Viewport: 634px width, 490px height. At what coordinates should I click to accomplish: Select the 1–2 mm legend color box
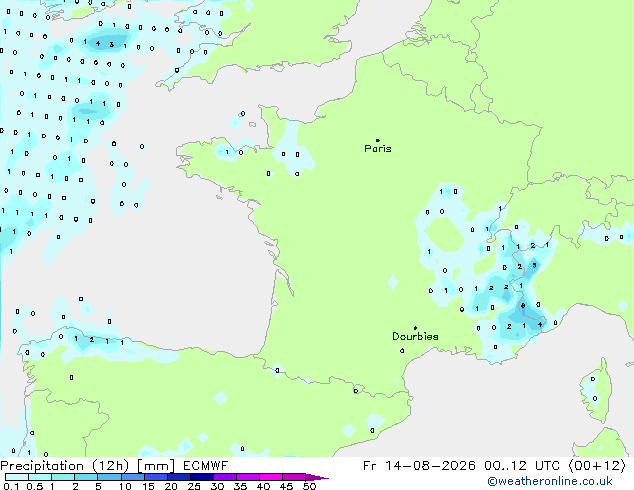(63, 477)
